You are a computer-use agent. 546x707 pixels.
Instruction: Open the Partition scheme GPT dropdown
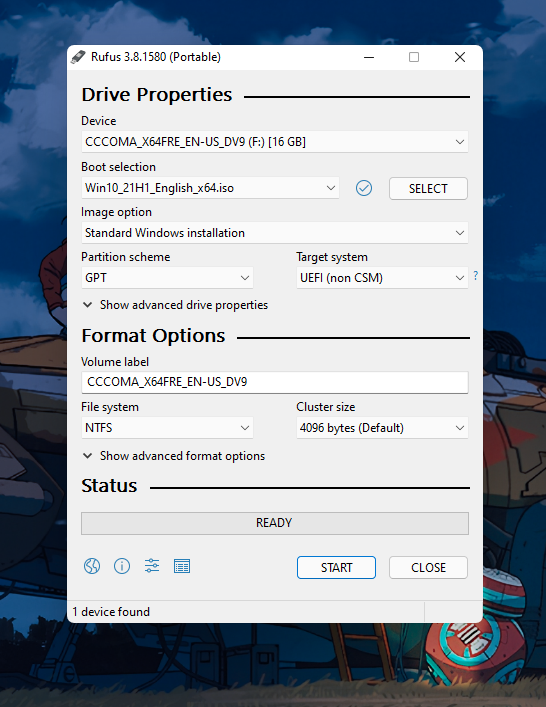[x=167, y=278]
